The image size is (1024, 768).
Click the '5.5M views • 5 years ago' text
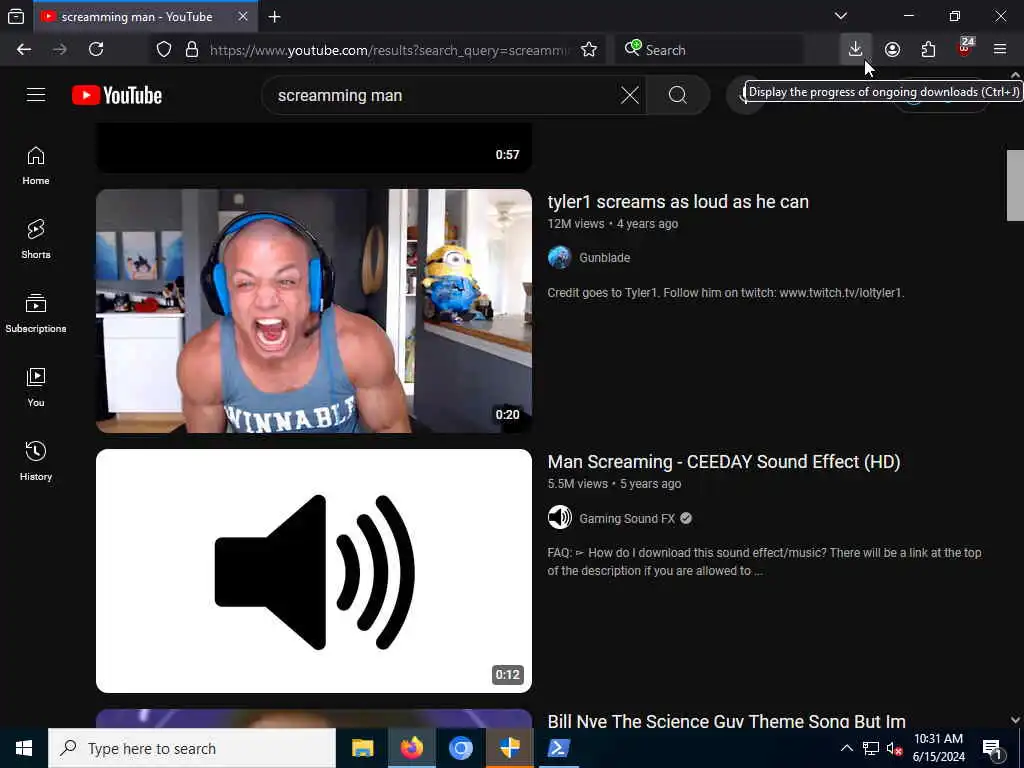click(x=614, y=484)
